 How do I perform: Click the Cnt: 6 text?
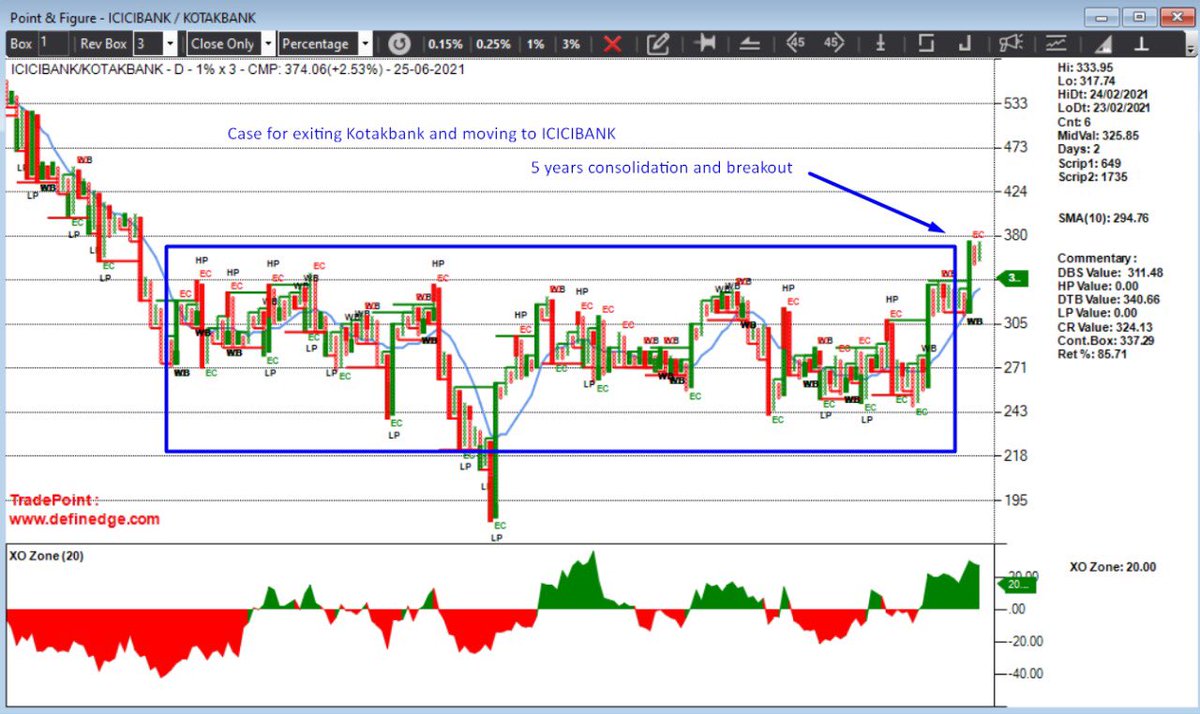pos(1074,121)
